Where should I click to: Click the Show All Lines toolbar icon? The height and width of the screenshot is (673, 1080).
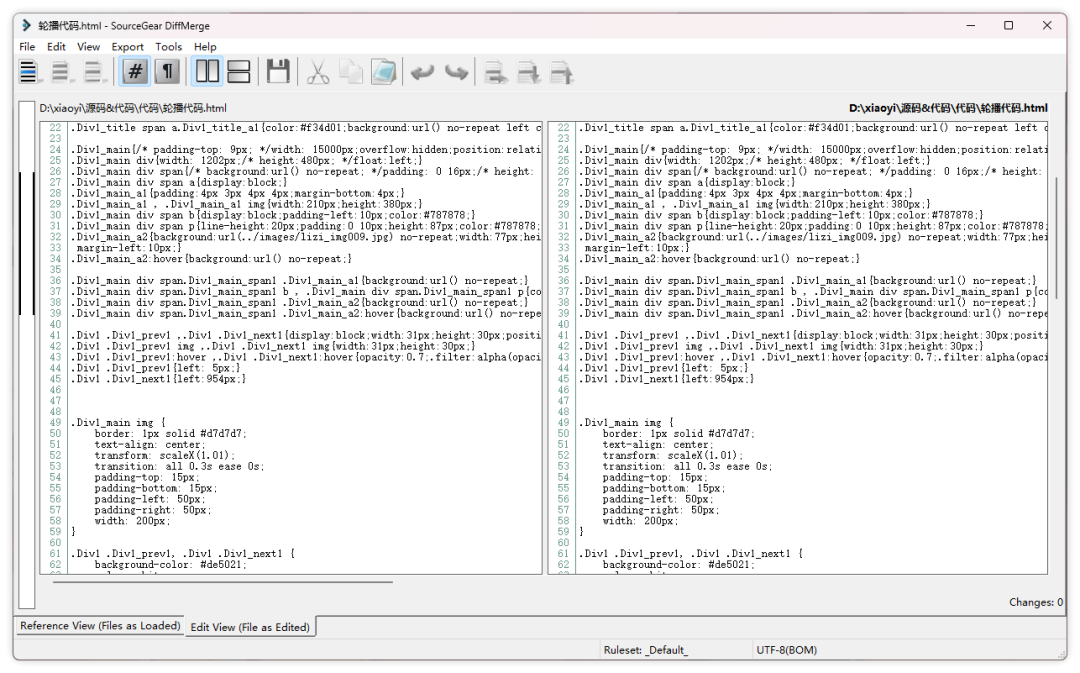tap(28, 72)
